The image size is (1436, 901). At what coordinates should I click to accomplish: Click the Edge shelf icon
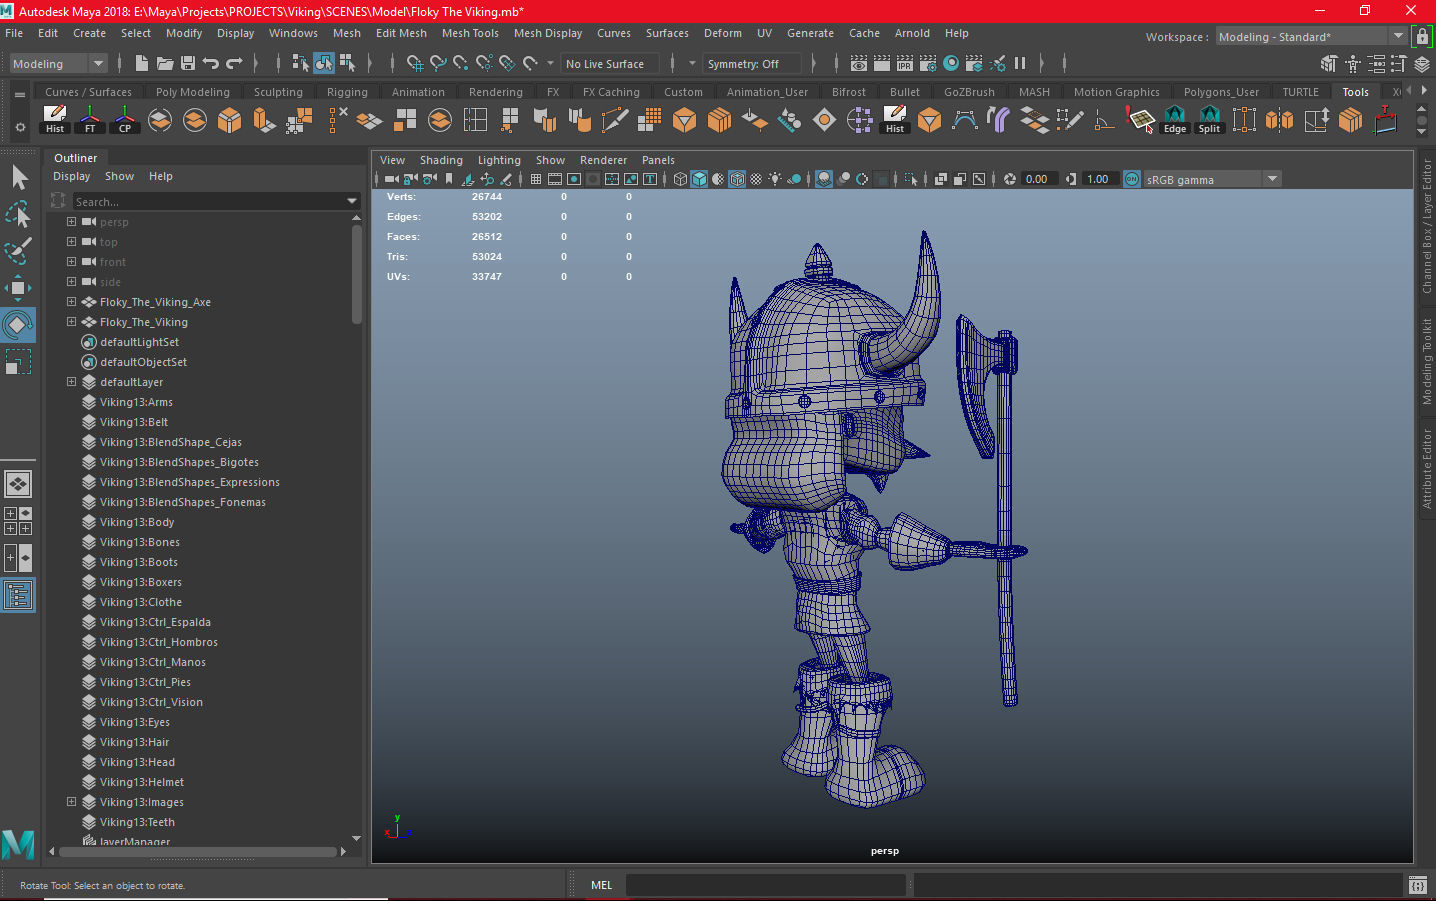coord(1175,120)
